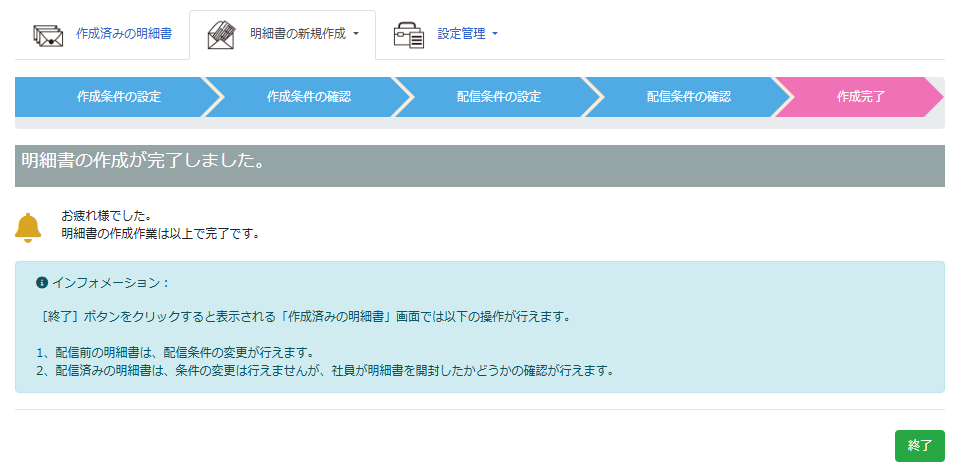Click the お疲れ様でした message text

[106, 215]
